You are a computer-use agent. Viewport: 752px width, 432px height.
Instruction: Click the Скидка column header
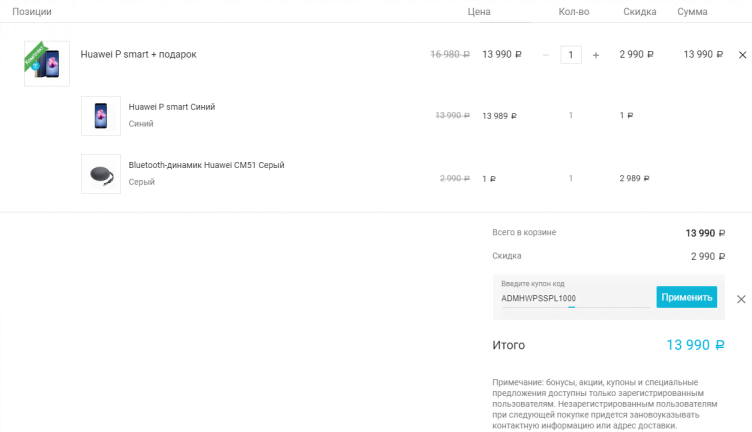pos(639,12)
